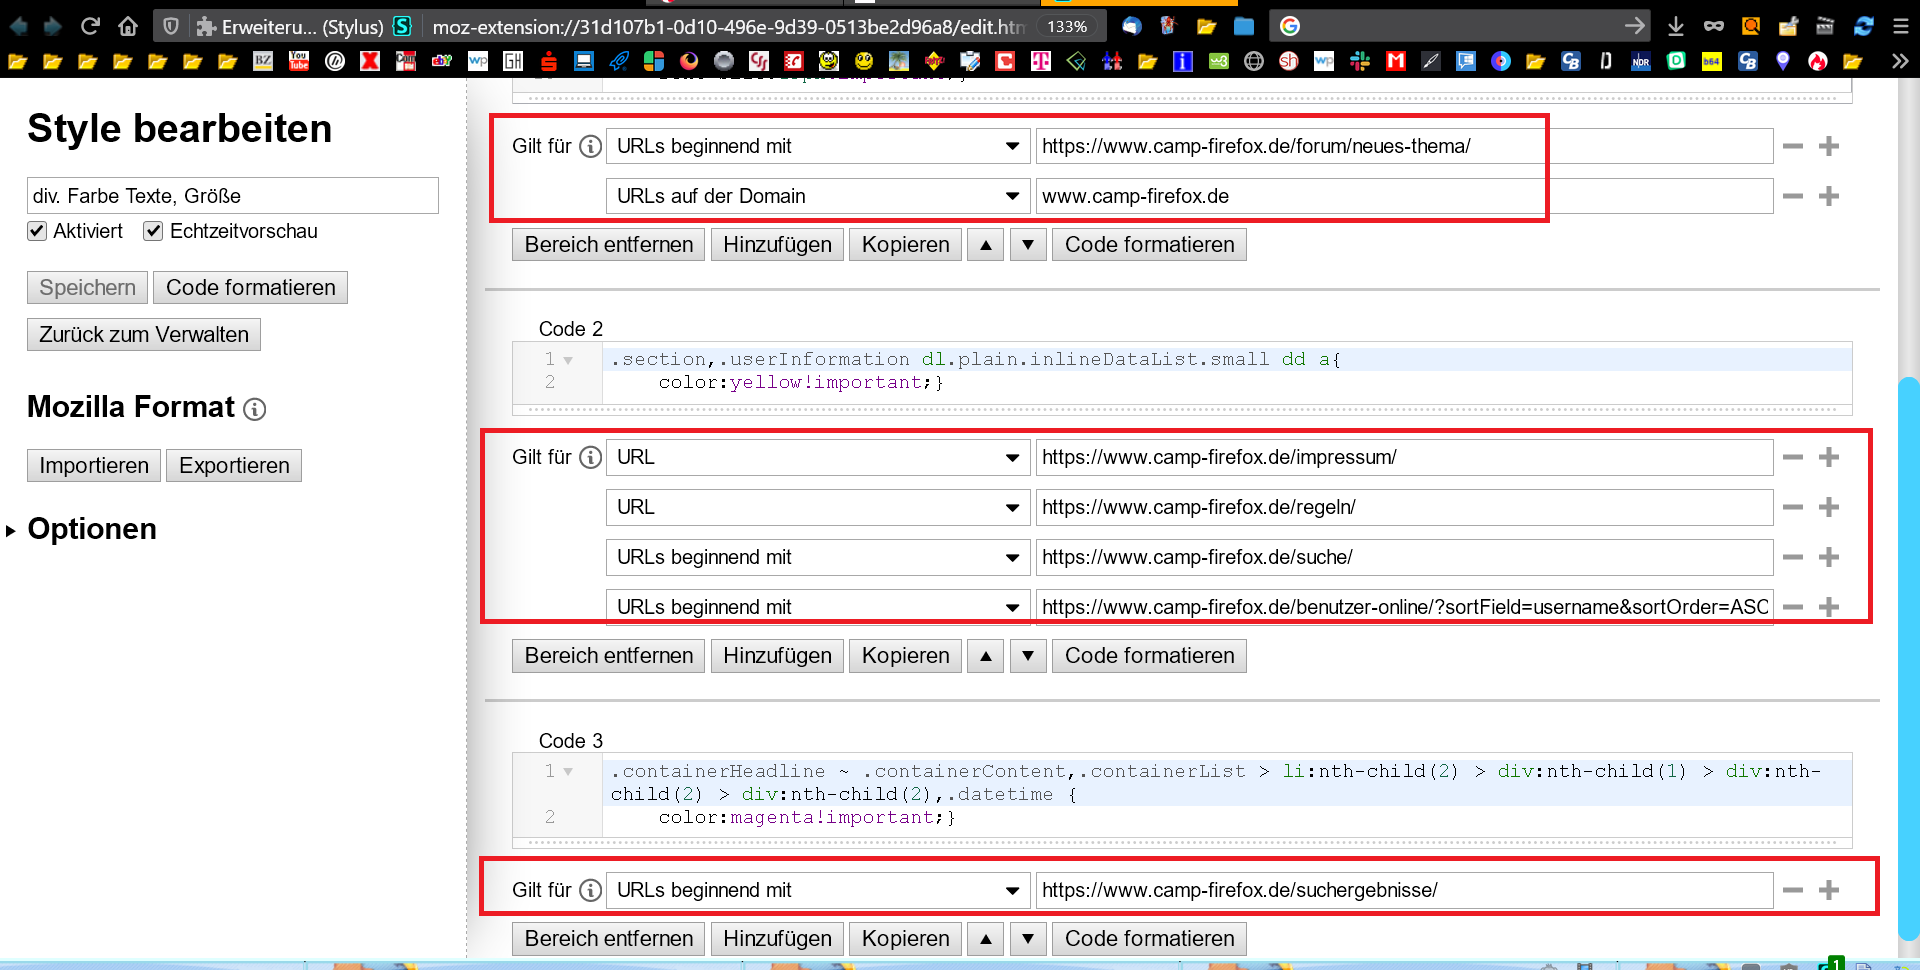The image size is (1920, 970).
Task: Click Bereich entfernen under Code 3
Action: 608,939
